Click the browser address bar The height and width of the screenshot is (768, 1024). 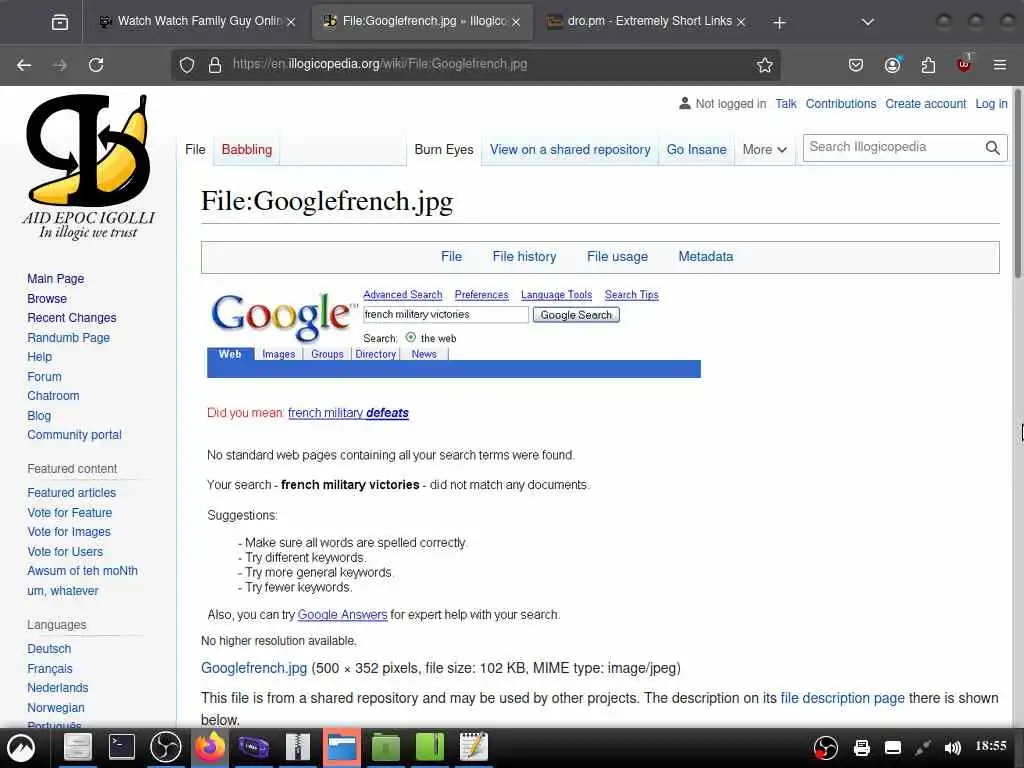point(475,65)
